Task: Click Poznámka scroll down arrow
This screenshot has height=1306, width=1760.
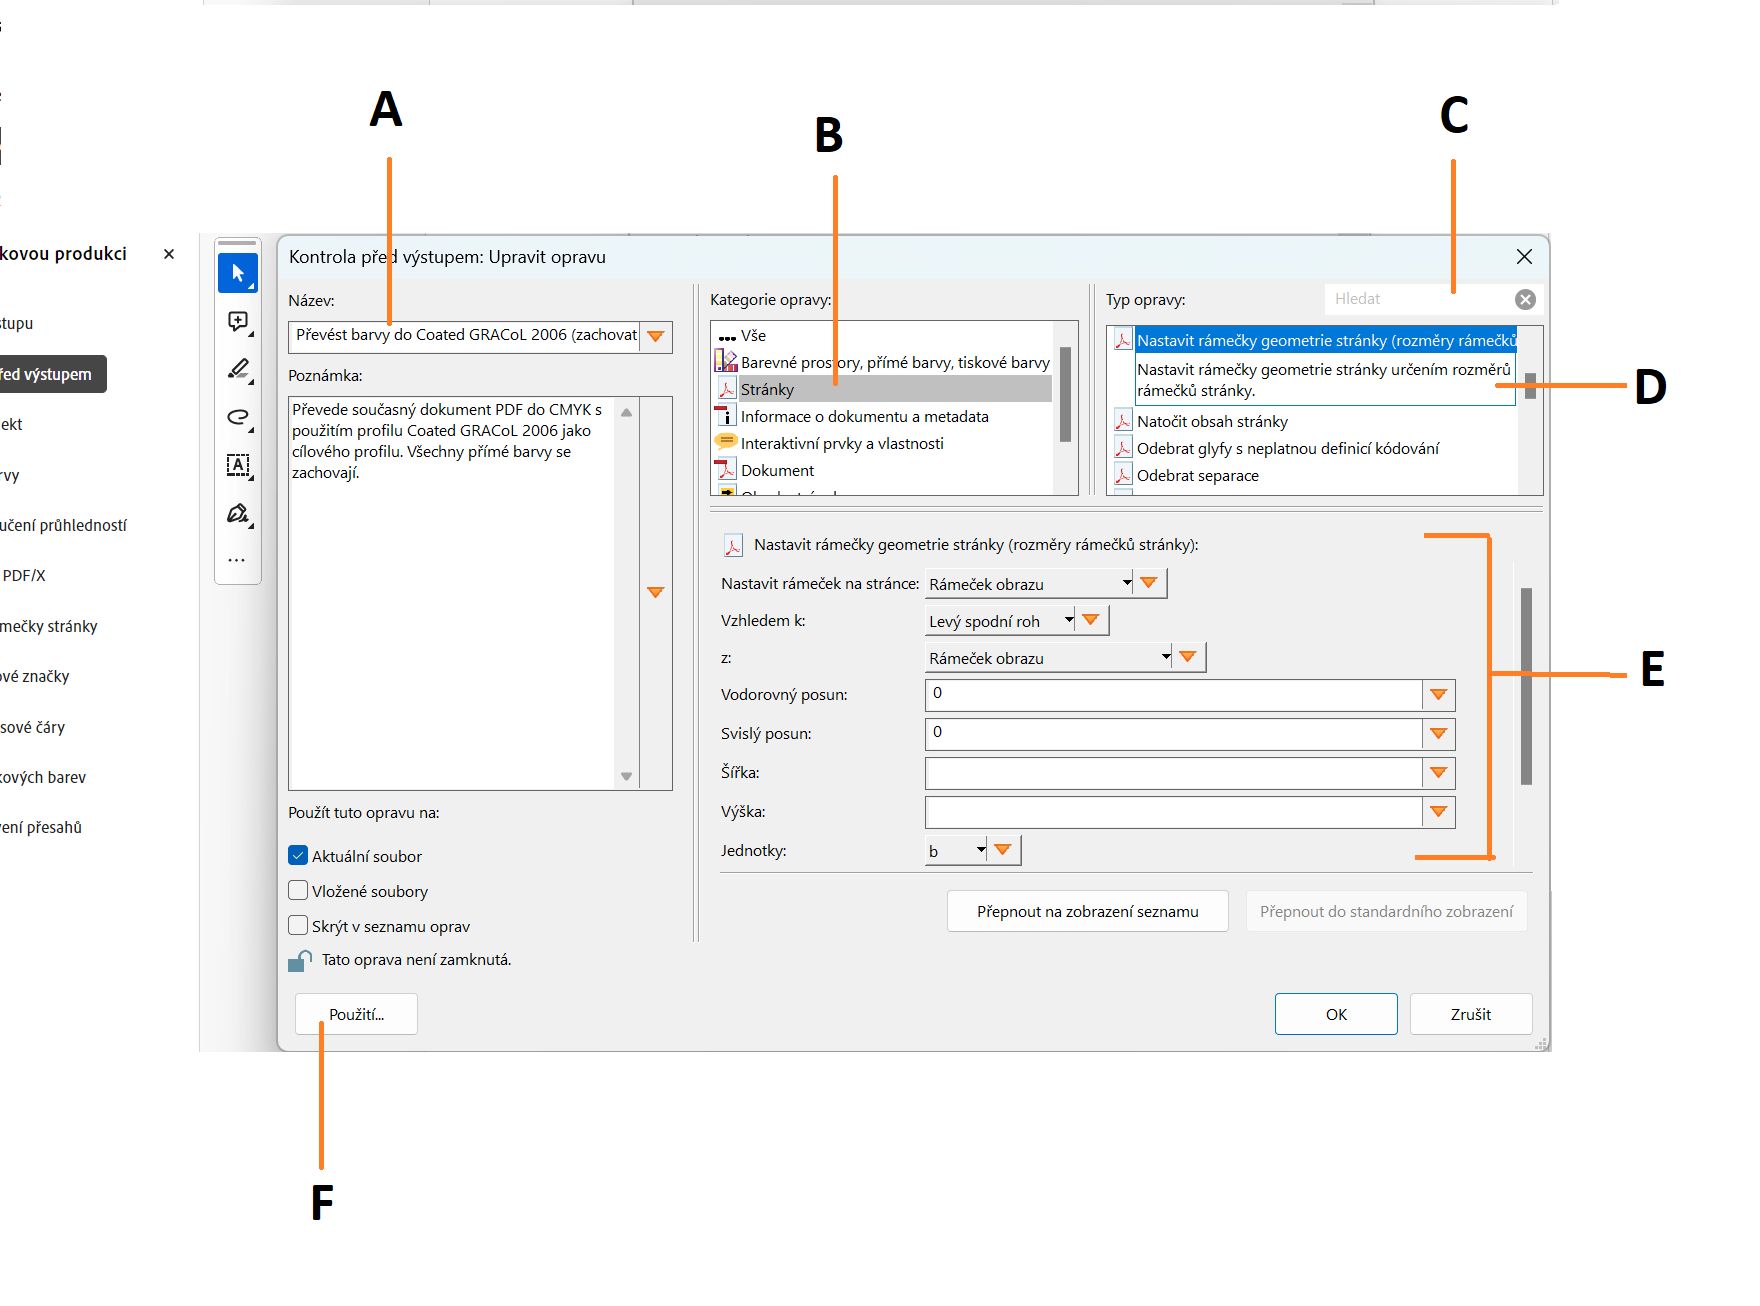Action: pos(627,776)
